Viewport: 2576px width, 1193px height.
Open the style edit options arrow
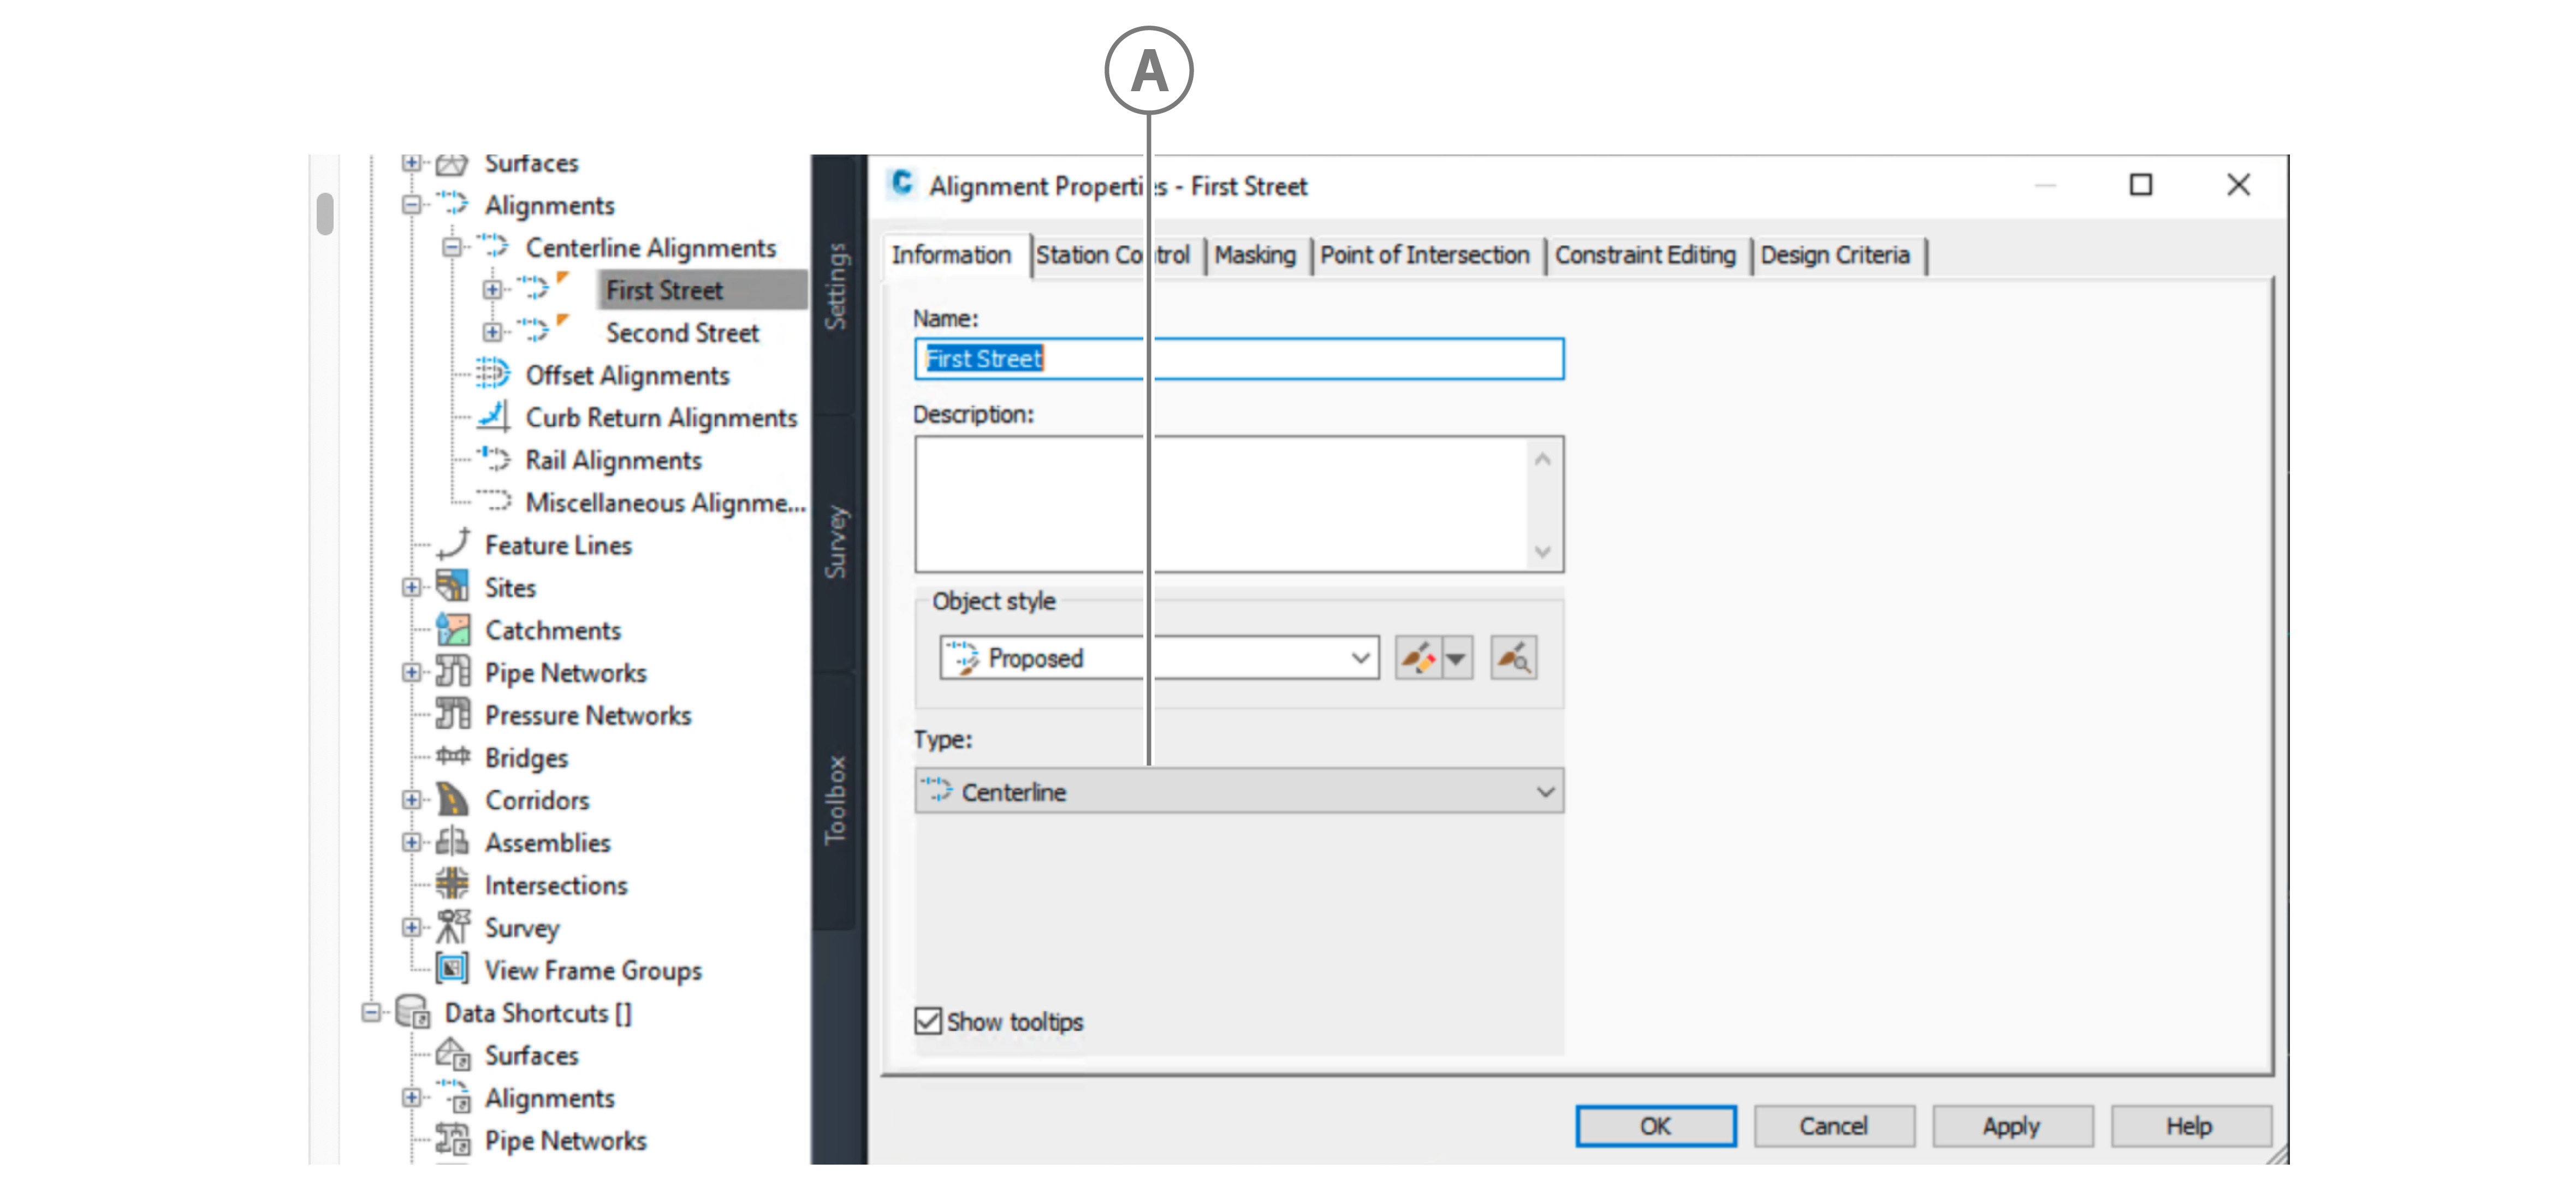pyautogui.click(x=1457, y=658)
